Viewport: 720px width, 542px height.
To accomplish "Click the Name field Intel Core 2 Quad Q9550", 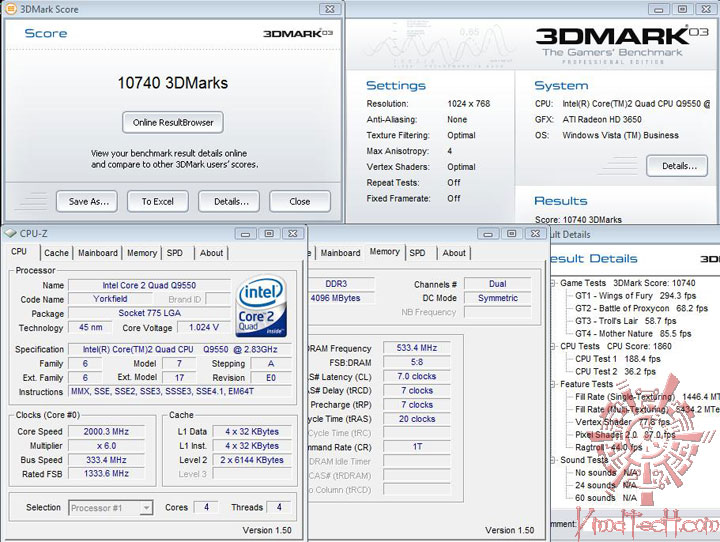I will [149, 285].
